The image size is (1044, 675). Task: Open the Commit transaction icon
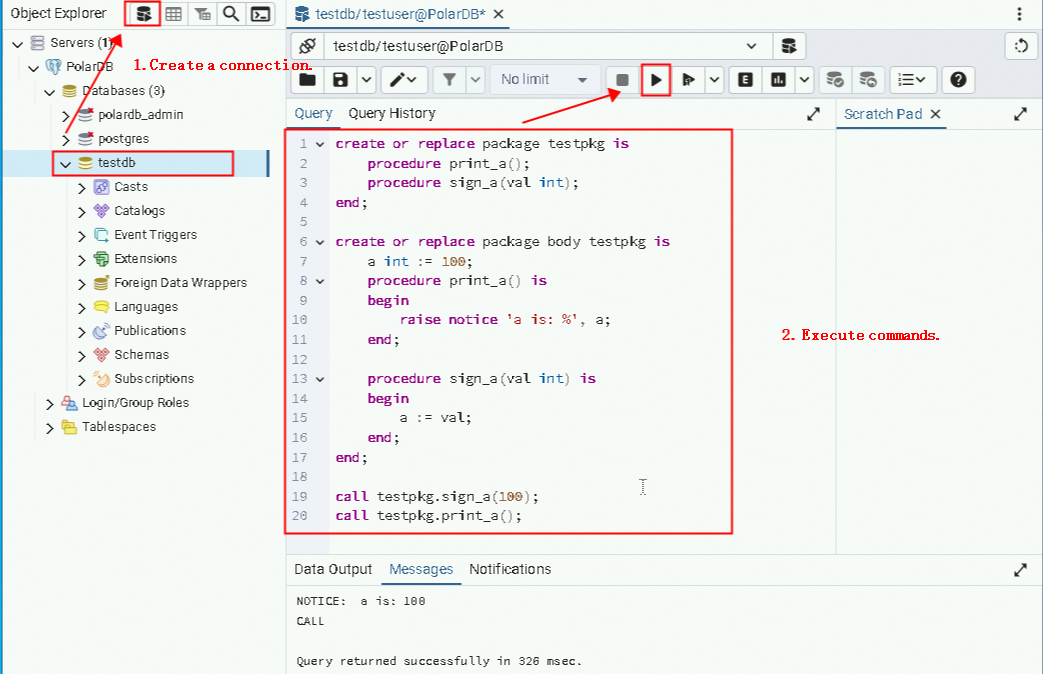pyautogui.click(x=837, y=80)
